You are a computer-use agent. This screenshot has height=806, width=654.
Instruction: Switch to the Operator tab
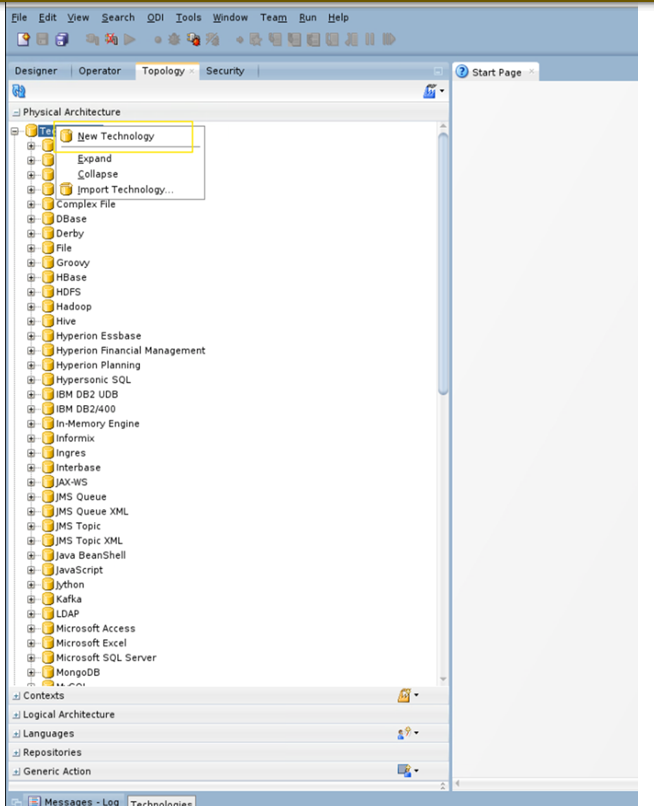click(x=100, y=71)
